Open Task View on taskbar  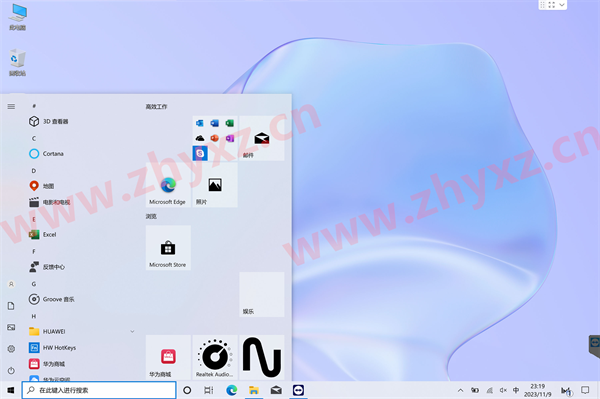coord(209,390)
